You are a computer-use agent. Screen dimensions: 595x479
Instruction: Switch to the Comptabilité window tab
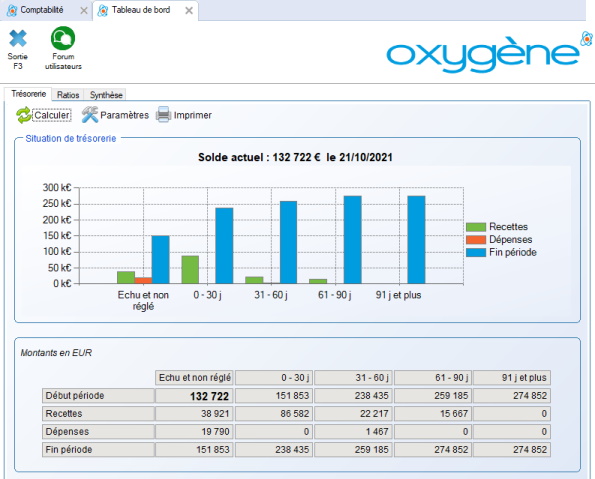tap(42, 10)
